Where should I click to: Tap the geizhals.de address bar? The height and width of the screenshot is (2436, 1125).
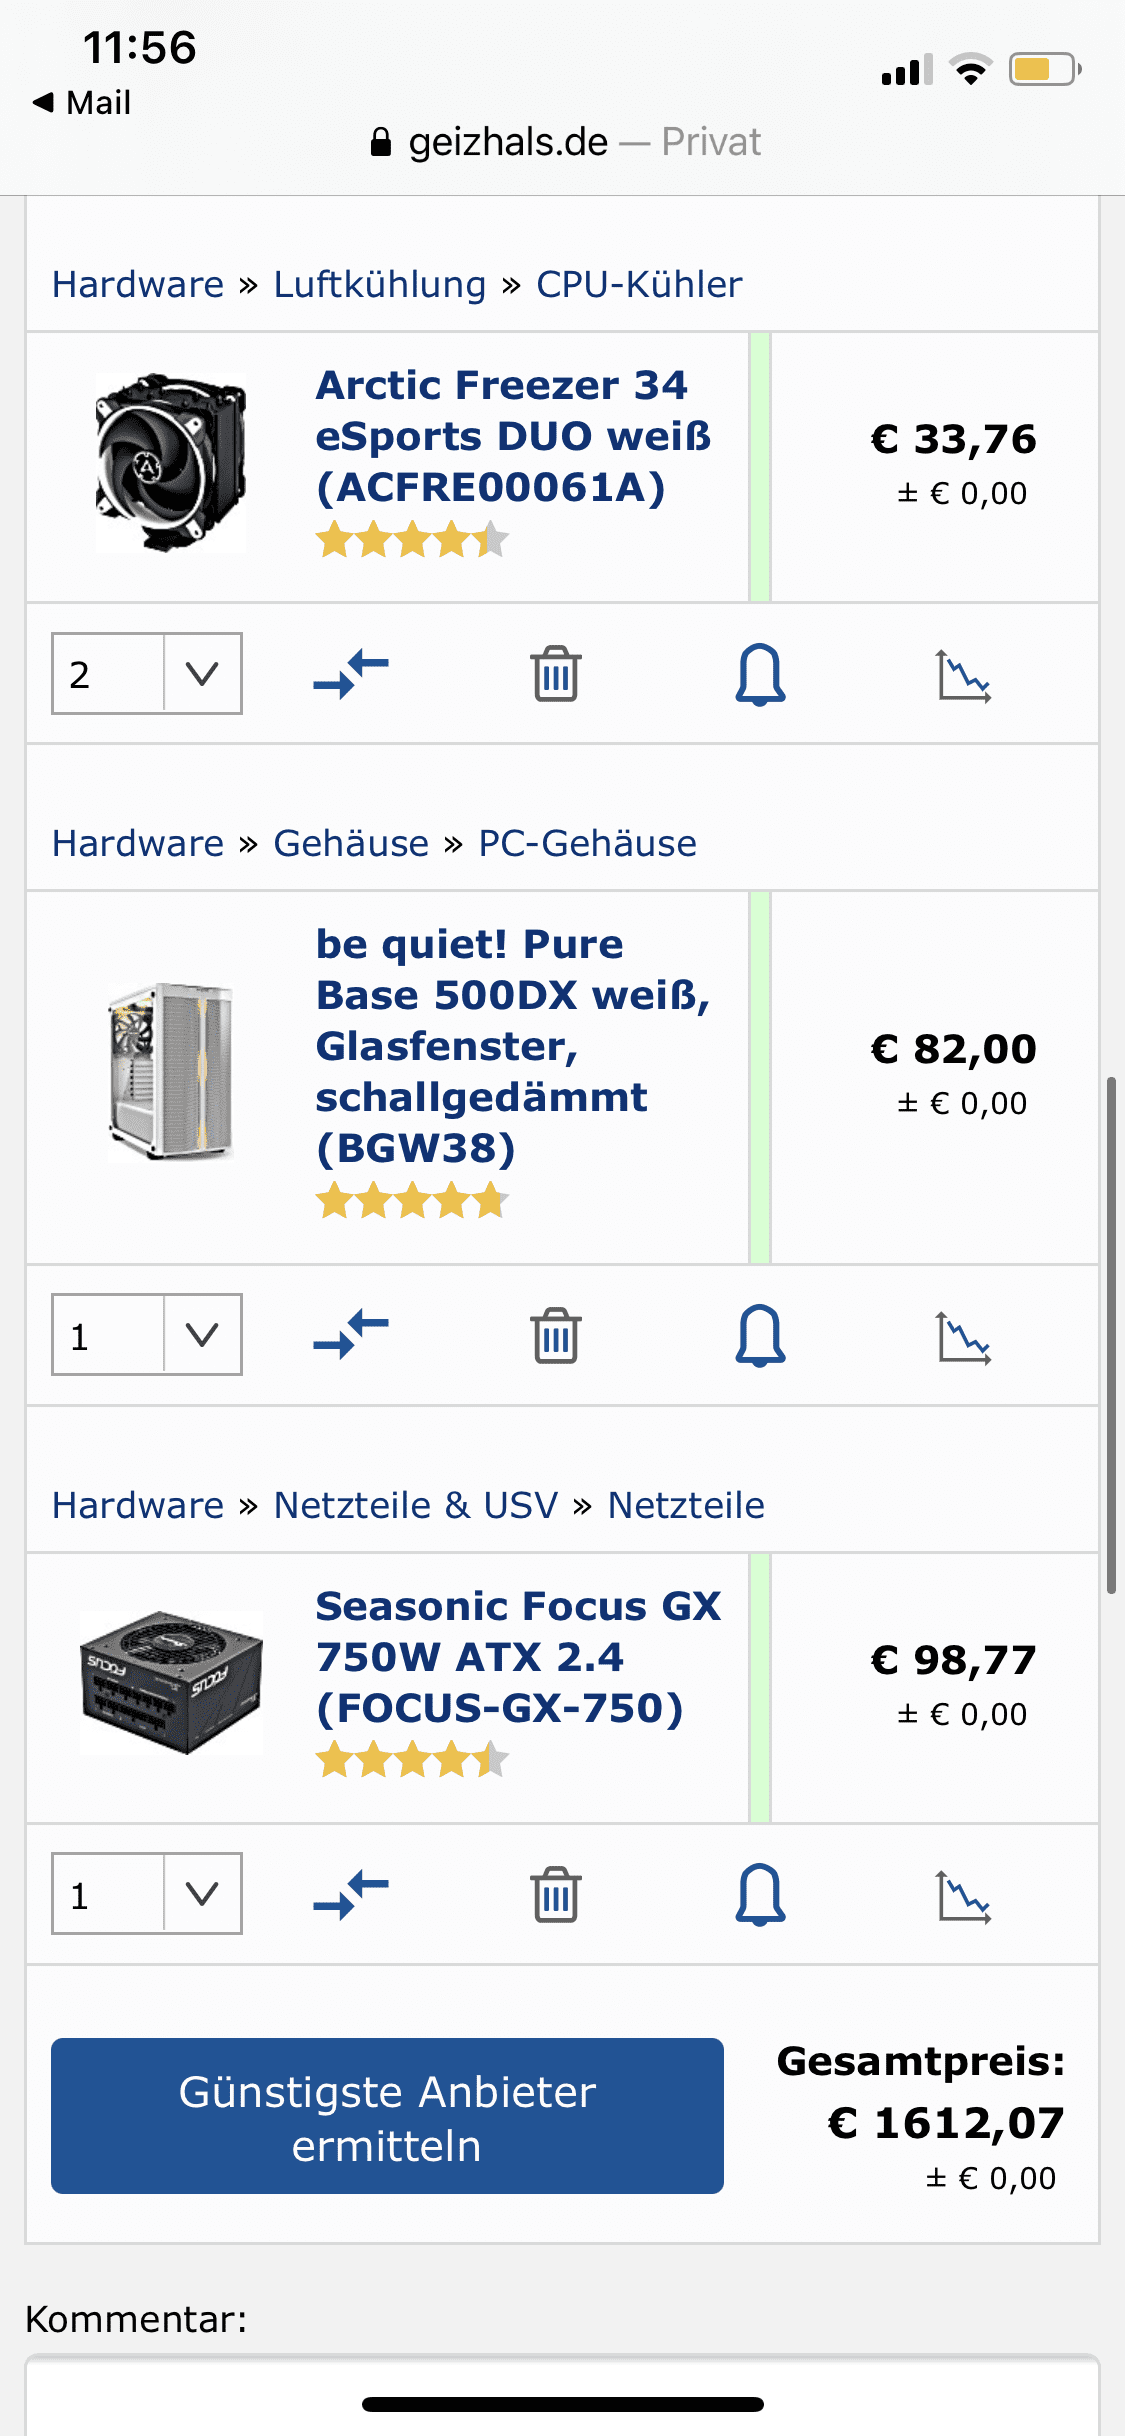[x=564, y=143]
